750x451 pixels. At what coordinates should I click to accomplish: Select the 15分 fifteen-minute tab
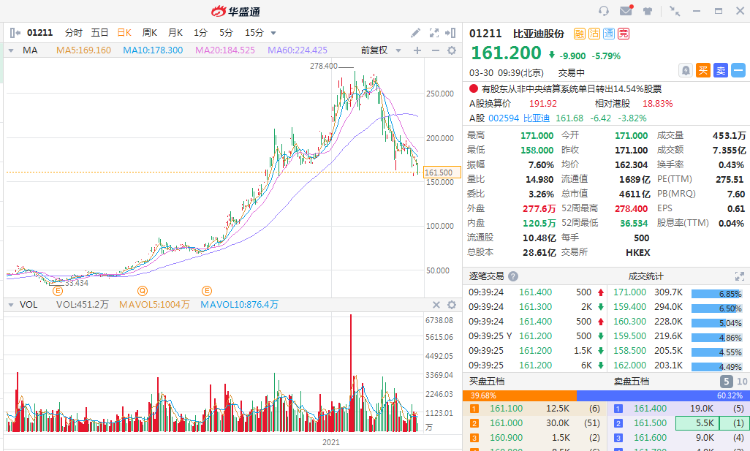(x=254, y=33)
